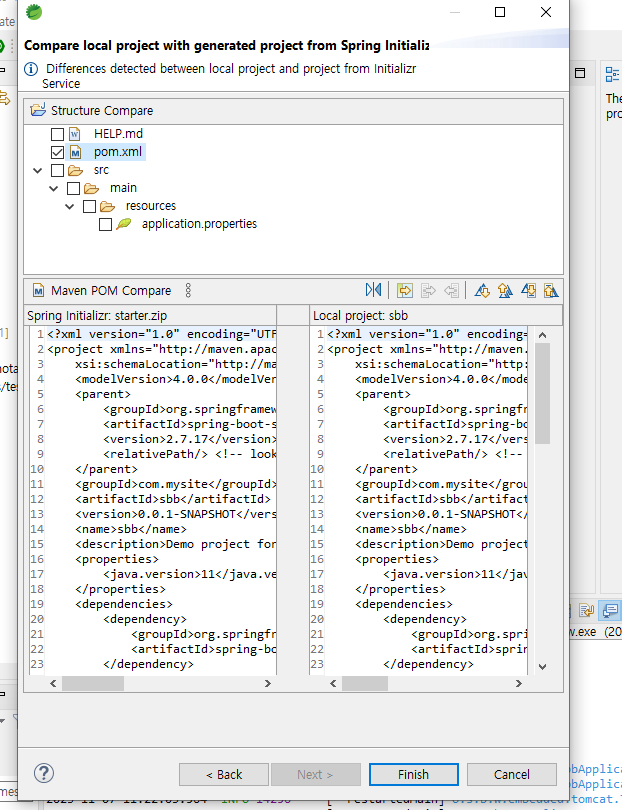Viewport: 622px width, 810px height.
Task: Click right arrow of Spring Initializr pane horizontal scrollbar
Action: coord(267,683)
